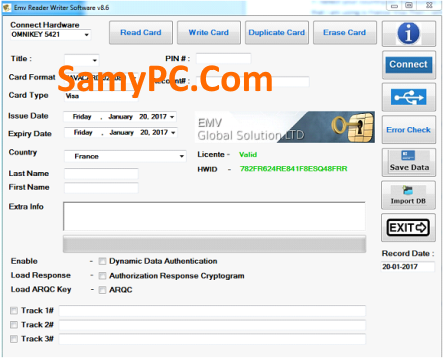Click the app icon in title bar
Image resolution: width=446 pixels, height=361 pixels.
click(x=7, y=7)
